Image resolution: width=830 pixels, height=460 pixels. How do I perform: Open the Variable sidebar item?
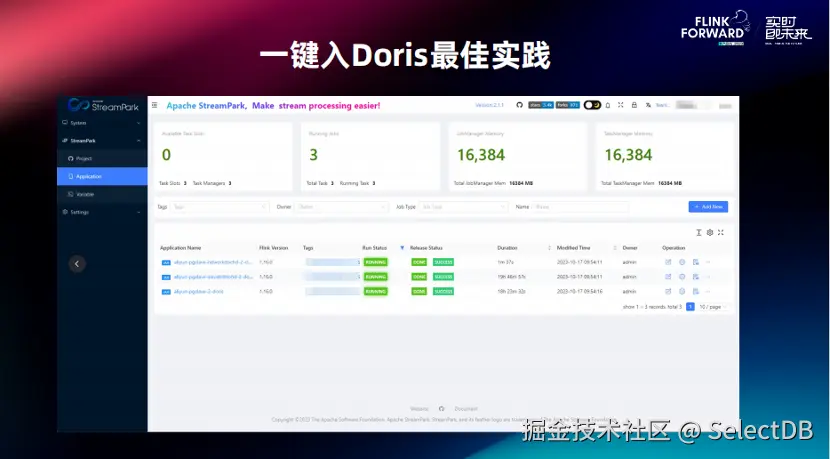pos(102,194)
